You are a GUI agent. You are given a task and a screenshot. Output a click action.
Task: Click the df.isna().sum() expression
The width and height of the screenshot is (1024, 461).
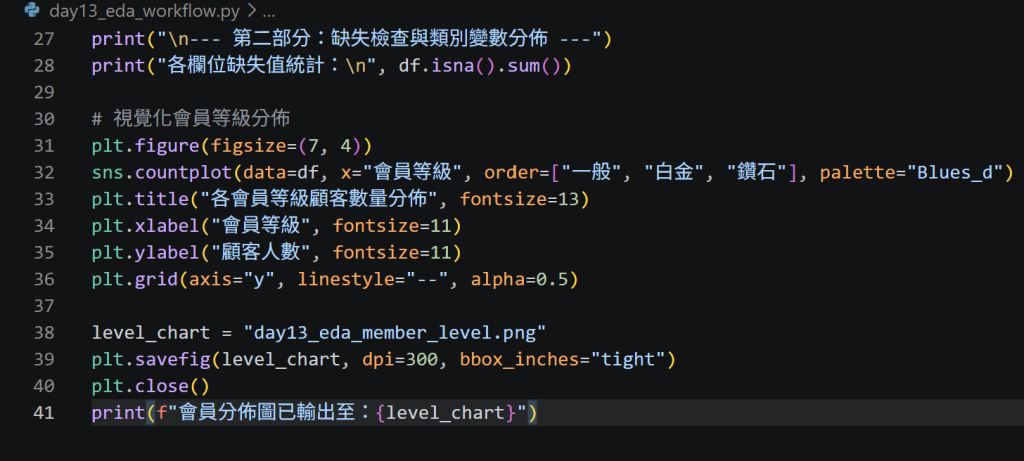(x=485, y=66)
